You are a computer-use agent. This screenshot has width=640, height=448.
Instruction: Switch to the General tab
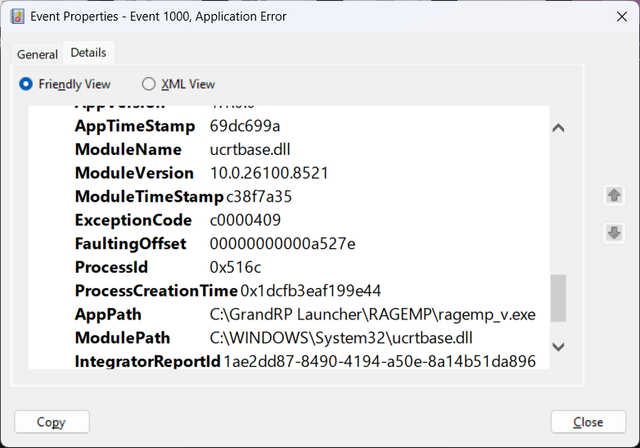[37, 54]
